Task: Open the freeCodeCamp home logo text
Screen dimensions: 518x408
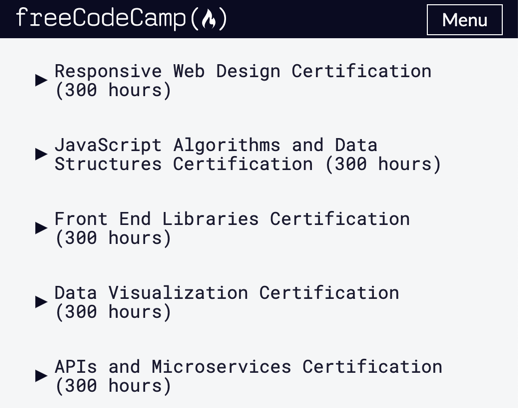Action: point(101,18)
